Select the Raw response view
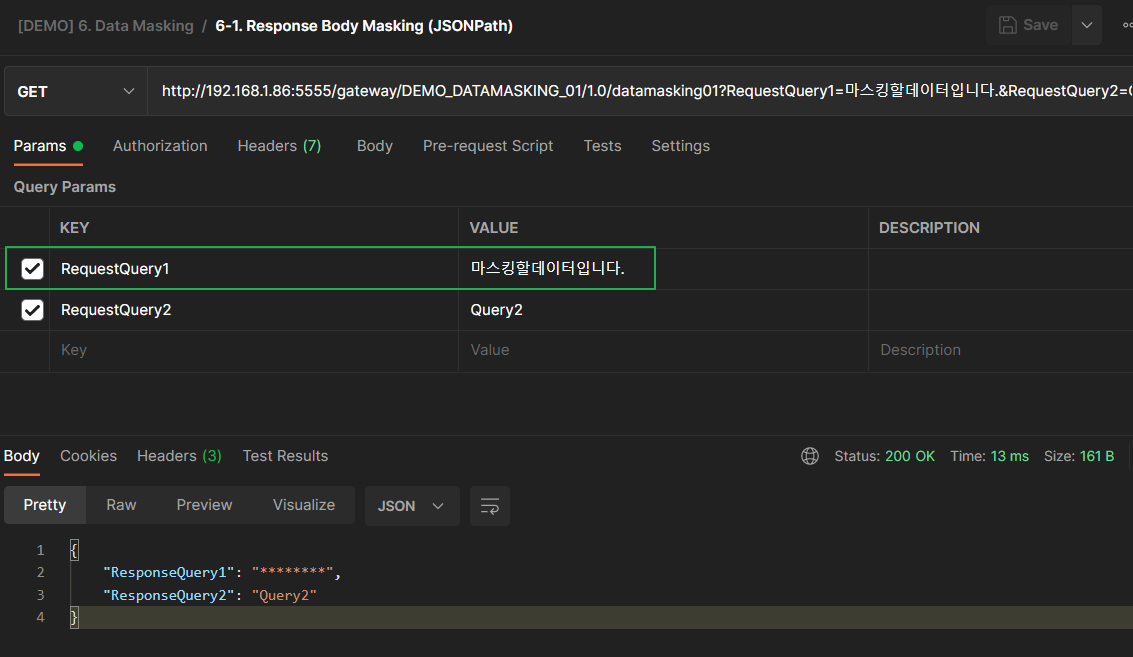The width and height of the screenshot is (1133, 657). pos(121,505)
